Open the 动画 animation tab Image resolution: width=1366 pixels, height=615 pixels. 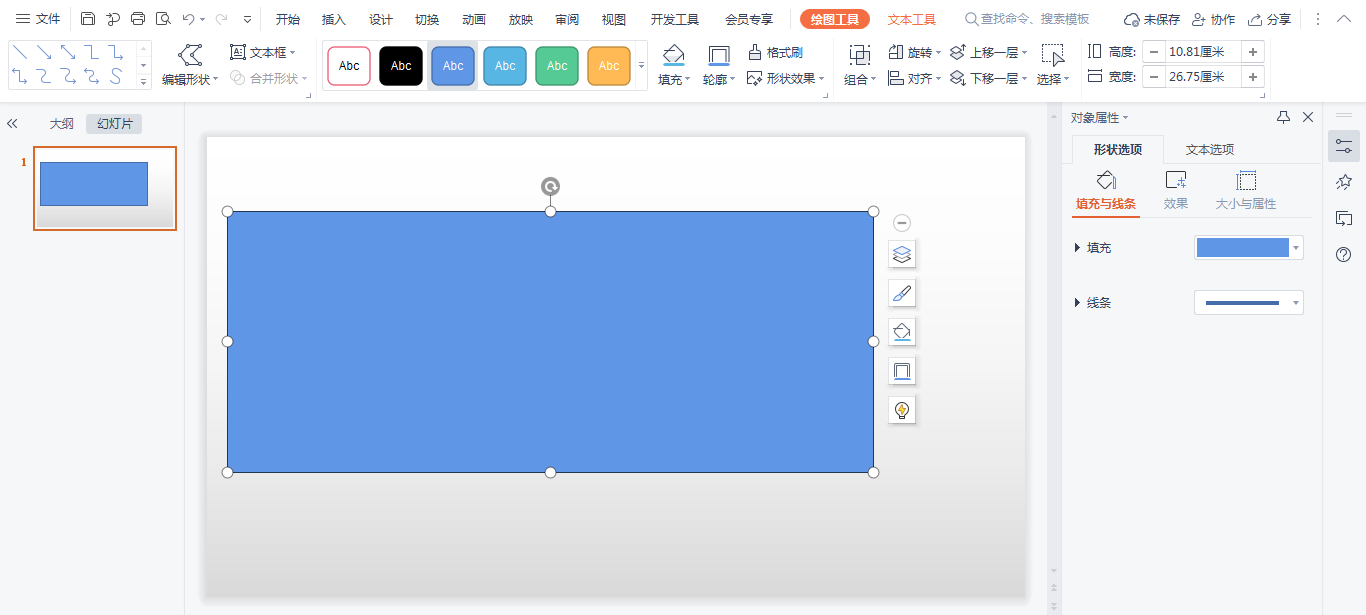[474, 19]
